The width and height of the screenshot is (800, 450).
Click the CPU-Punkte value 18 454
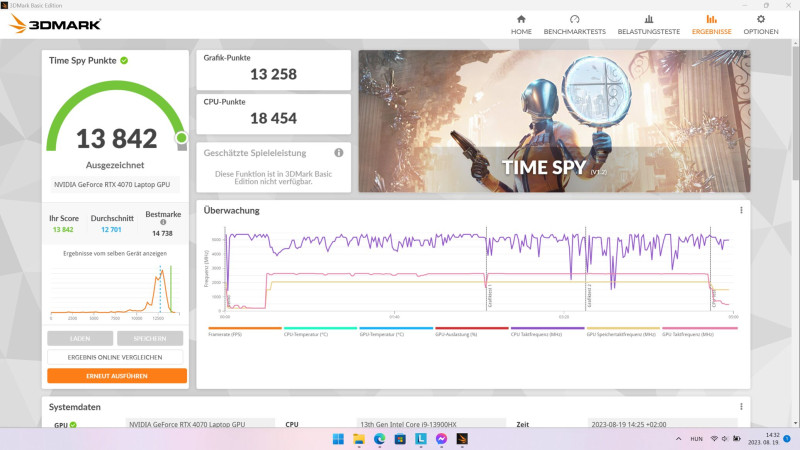tap(273, 118)
